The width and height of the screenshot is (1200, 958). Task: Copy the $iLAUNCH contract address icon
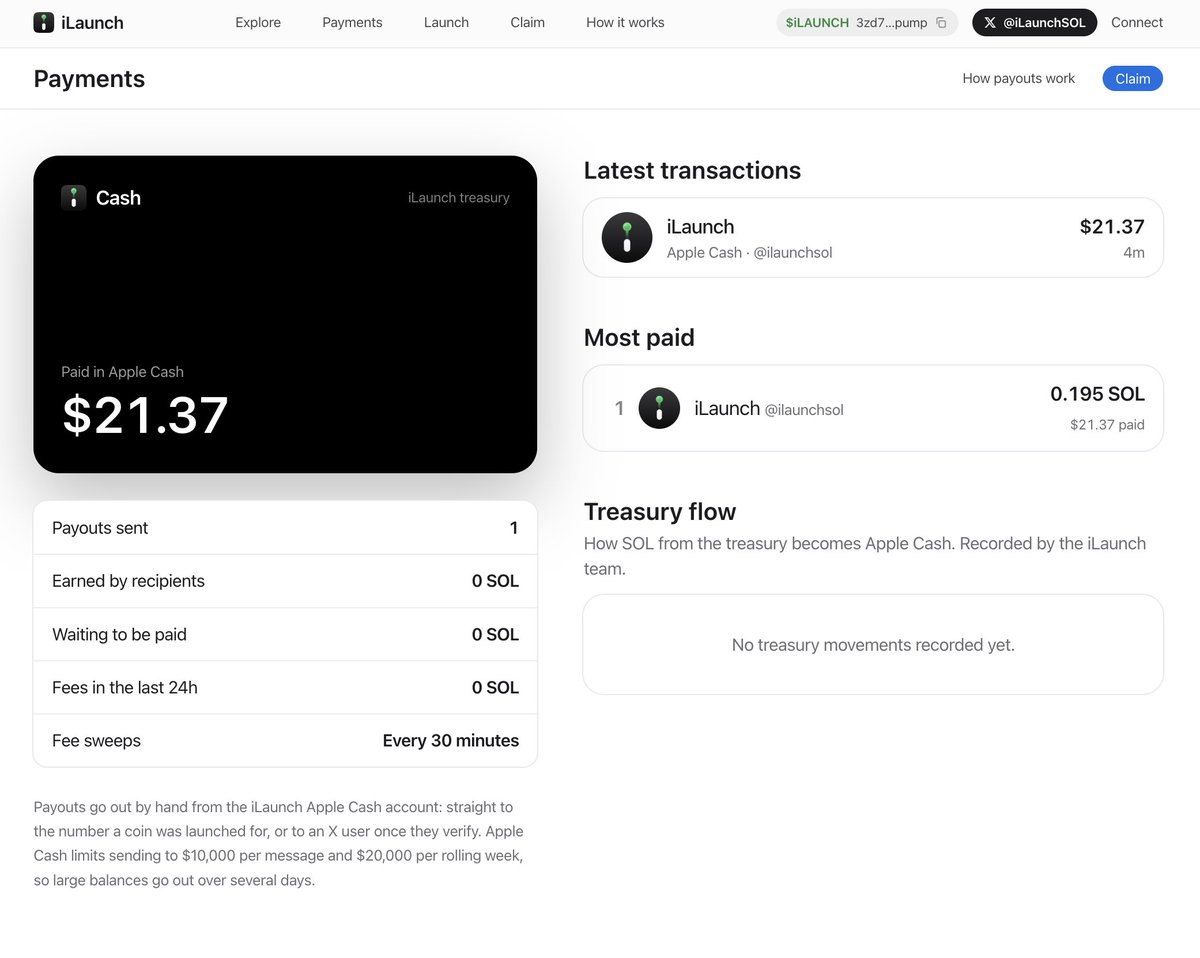(941, 22)
